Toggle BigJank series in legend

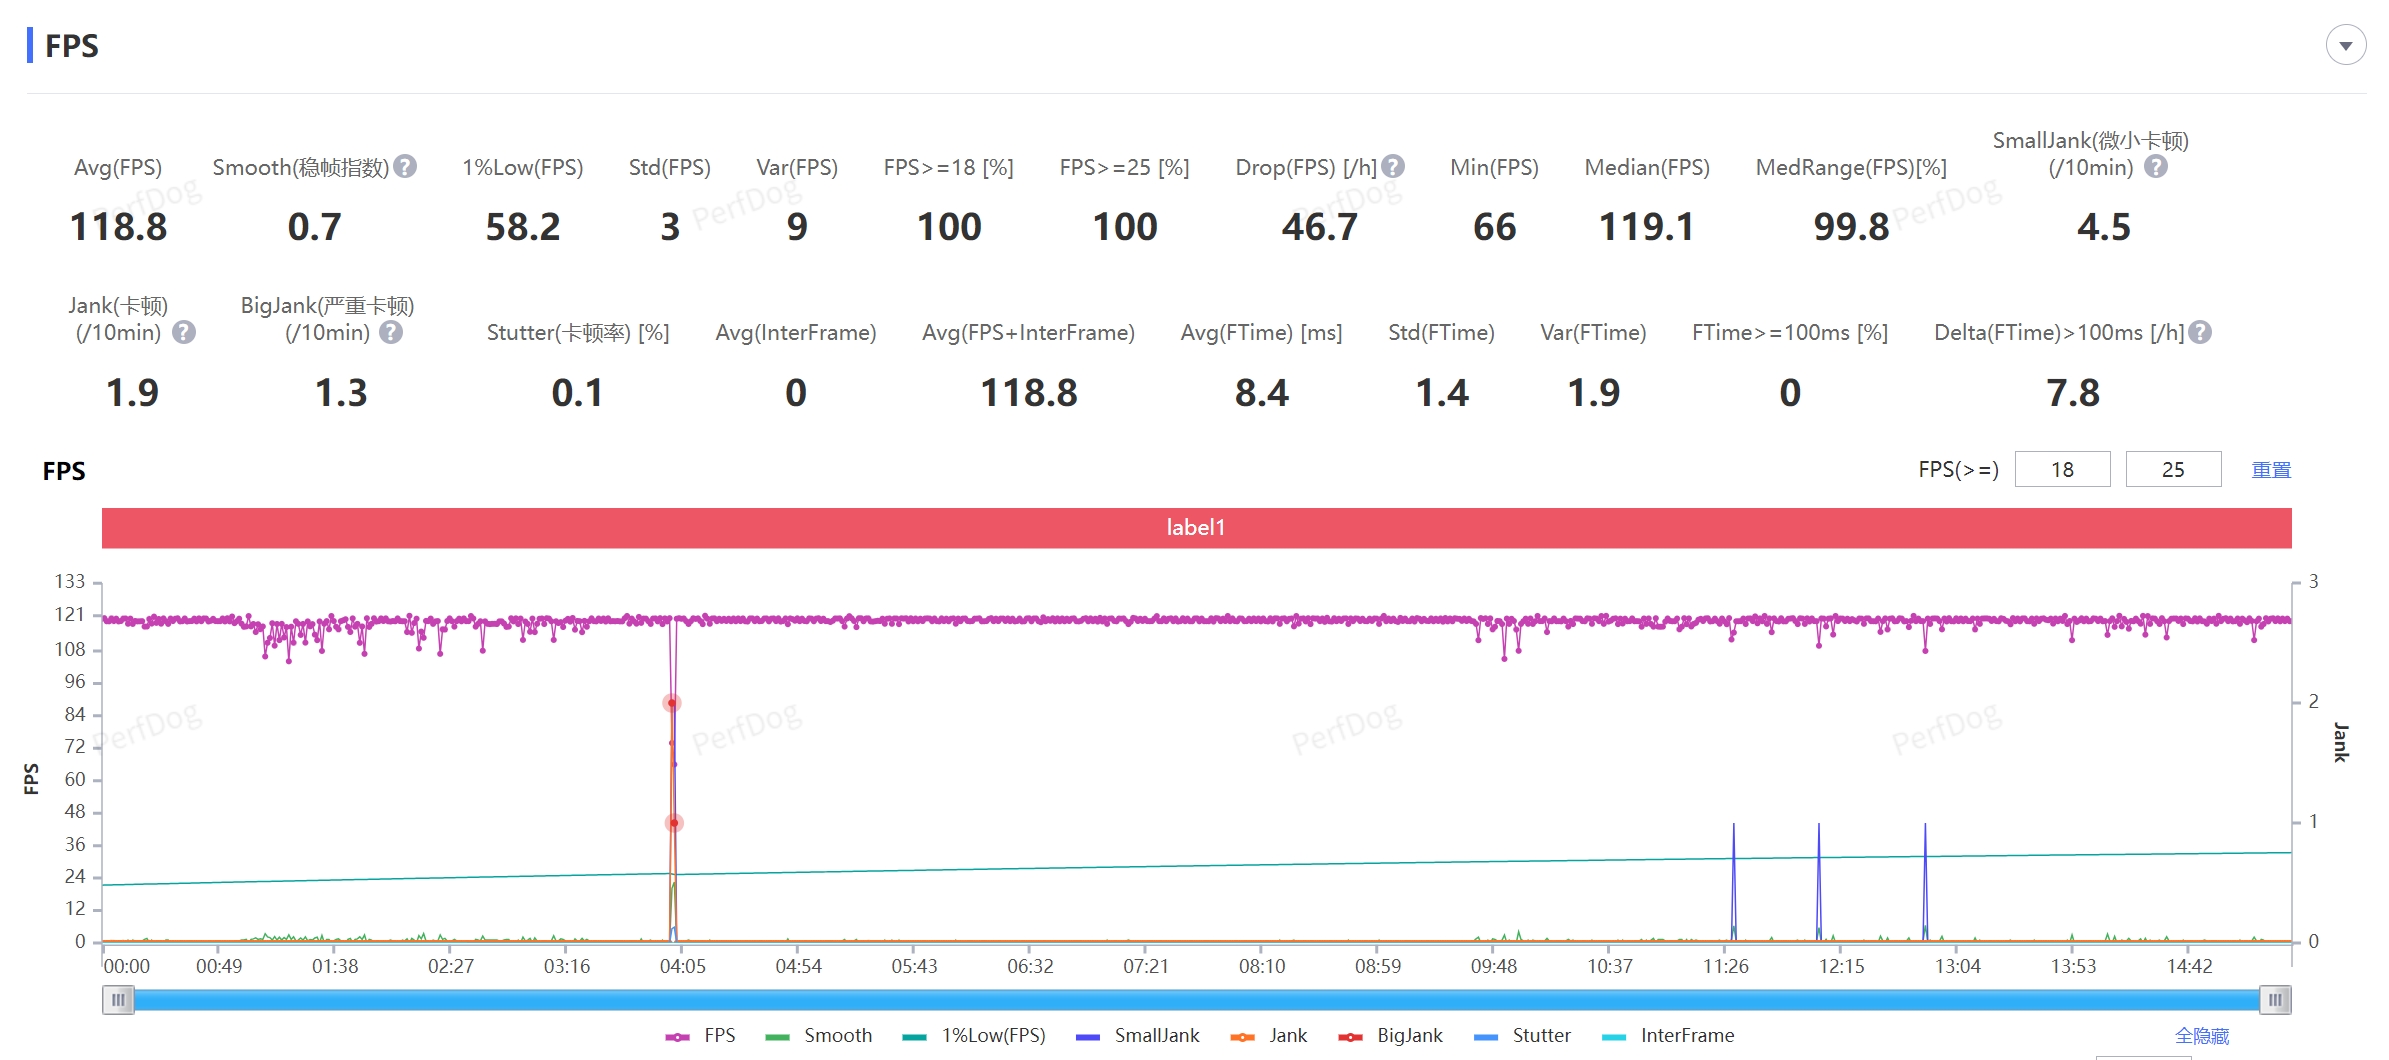coord(1391,1036)
